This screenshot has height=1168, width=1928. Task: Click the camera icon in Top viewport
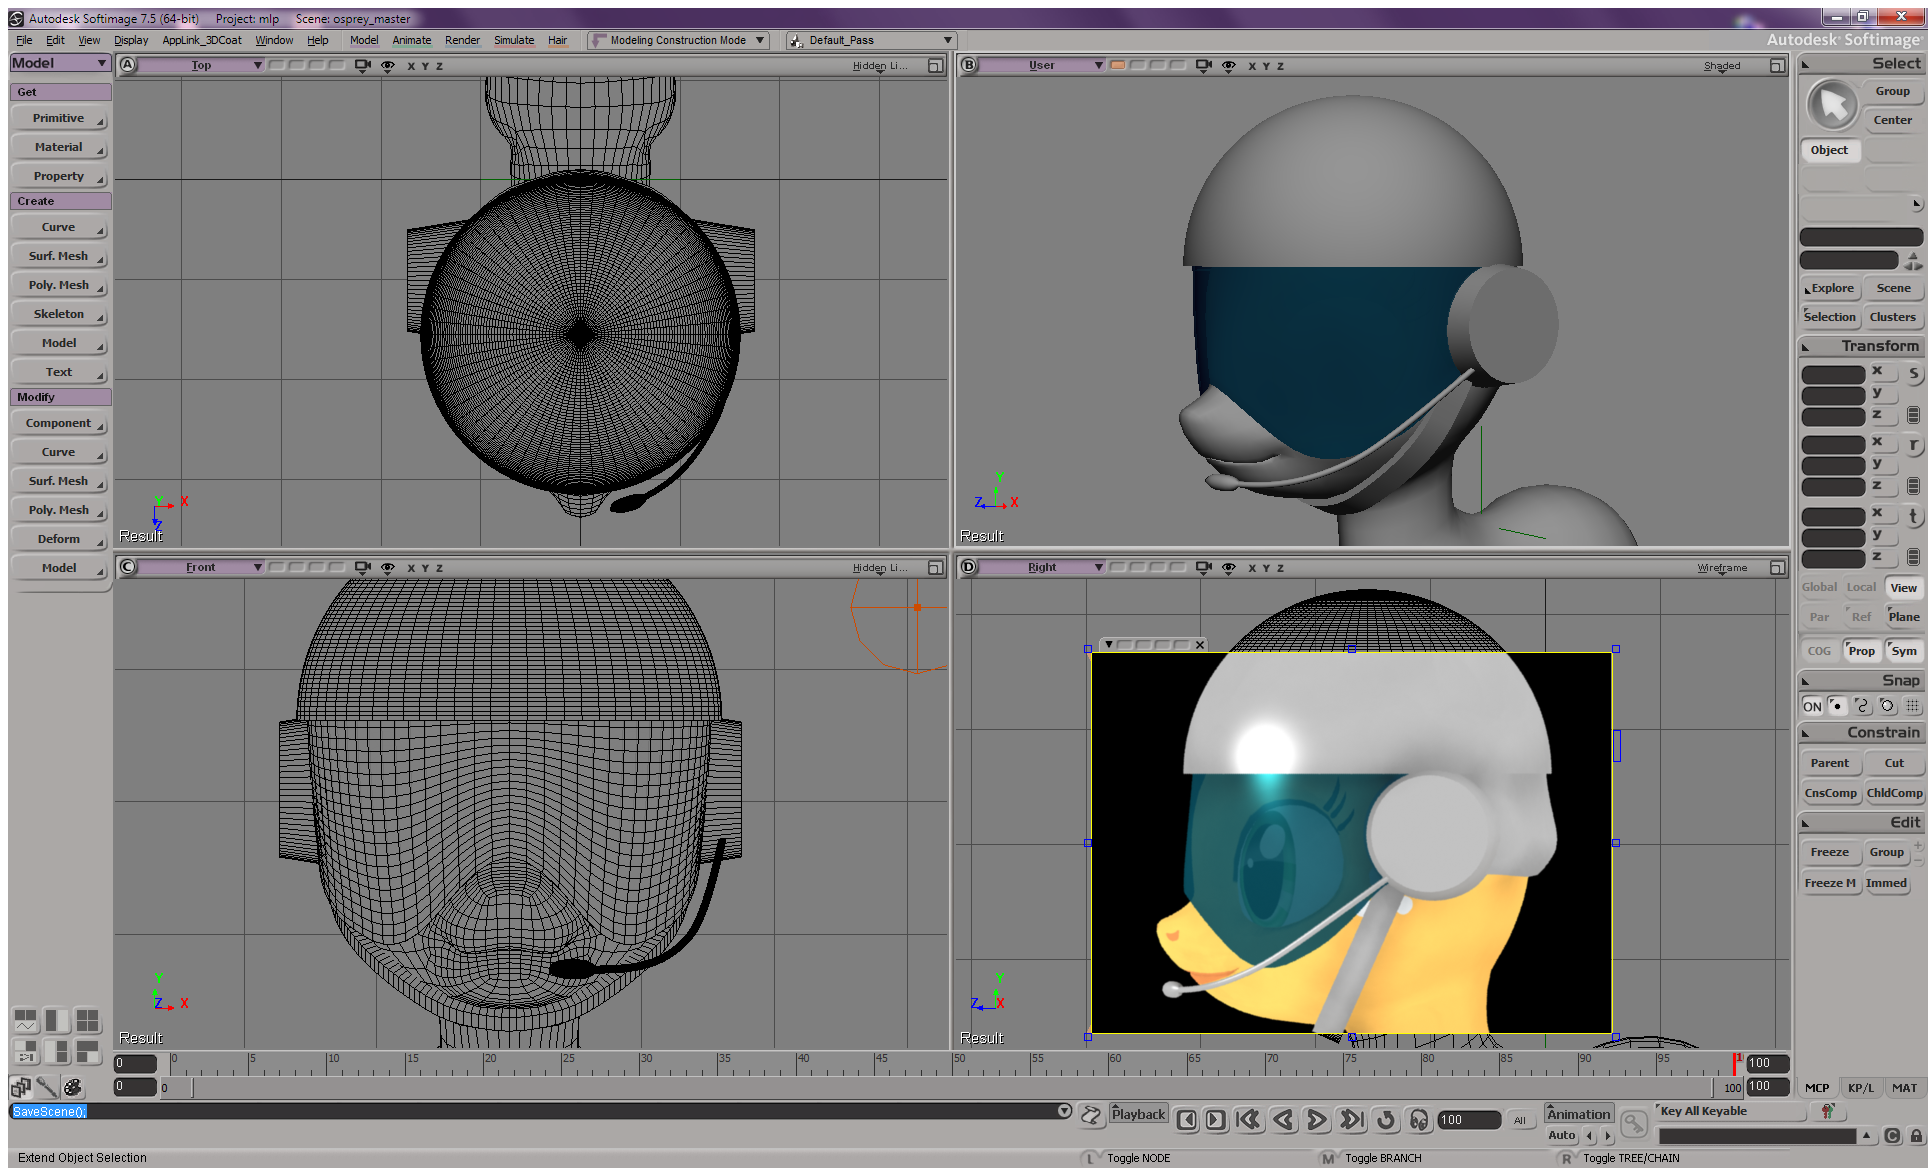coord(362,65)
